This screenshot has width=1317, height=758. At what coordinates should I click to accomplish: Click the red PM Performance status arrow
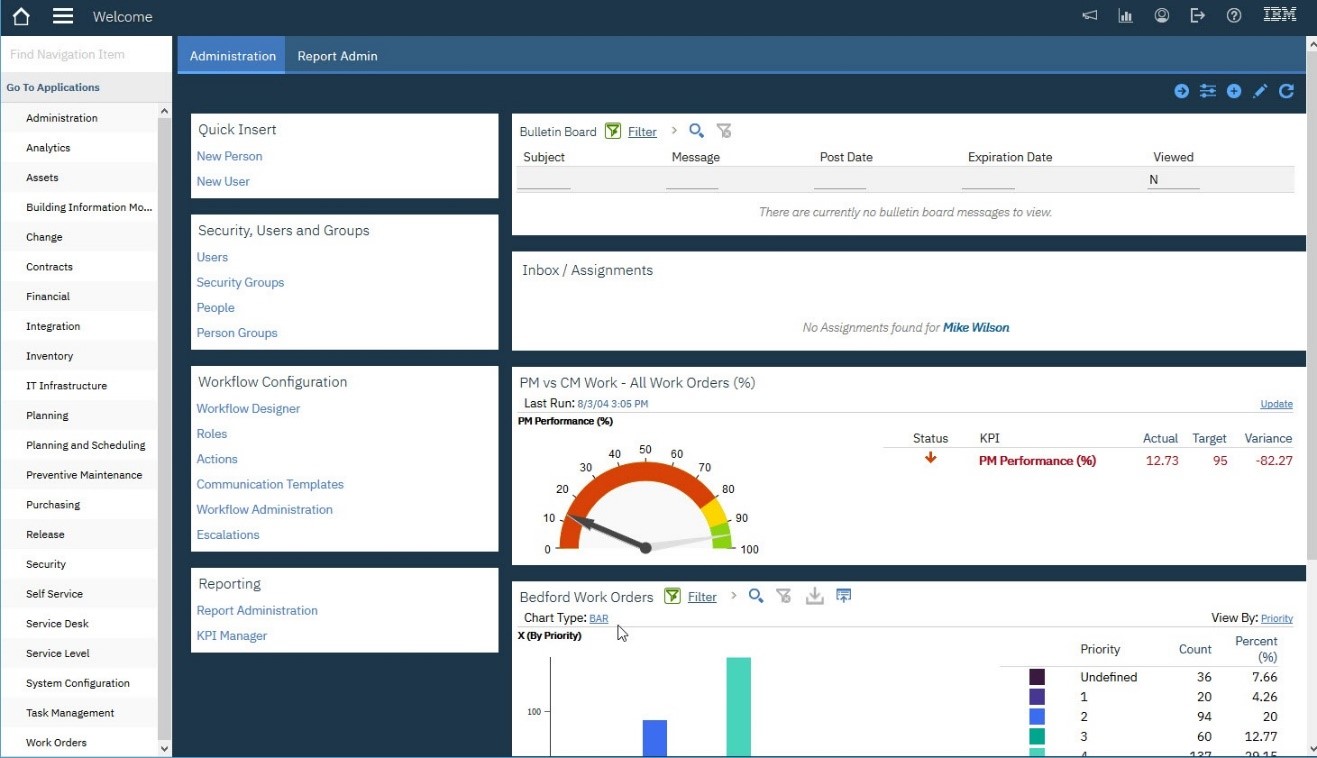click(931, 458)
